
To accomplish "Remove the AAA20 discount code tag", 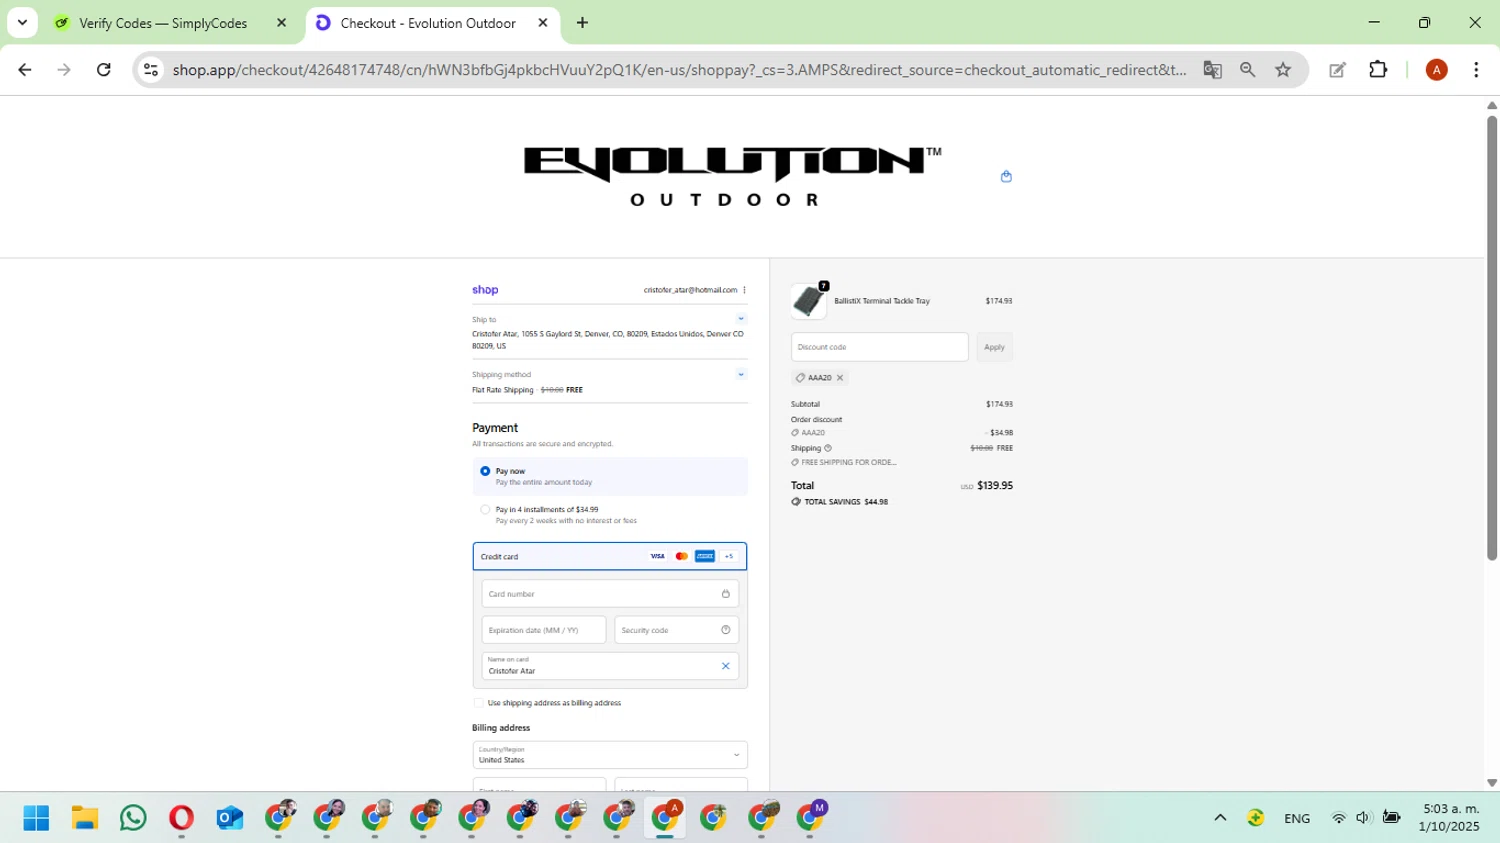I will tap(840, 378).
